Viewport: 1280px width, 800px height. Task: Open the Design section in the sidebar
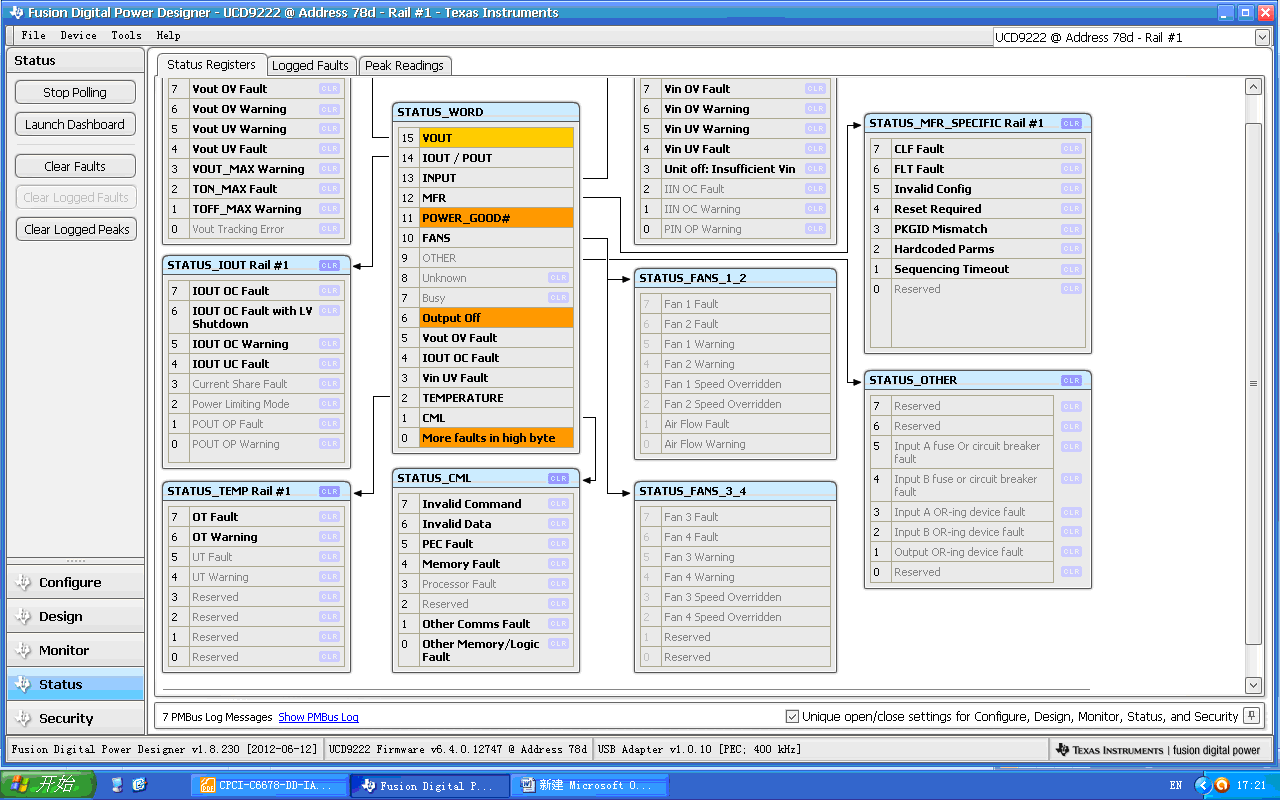(75, 616)
